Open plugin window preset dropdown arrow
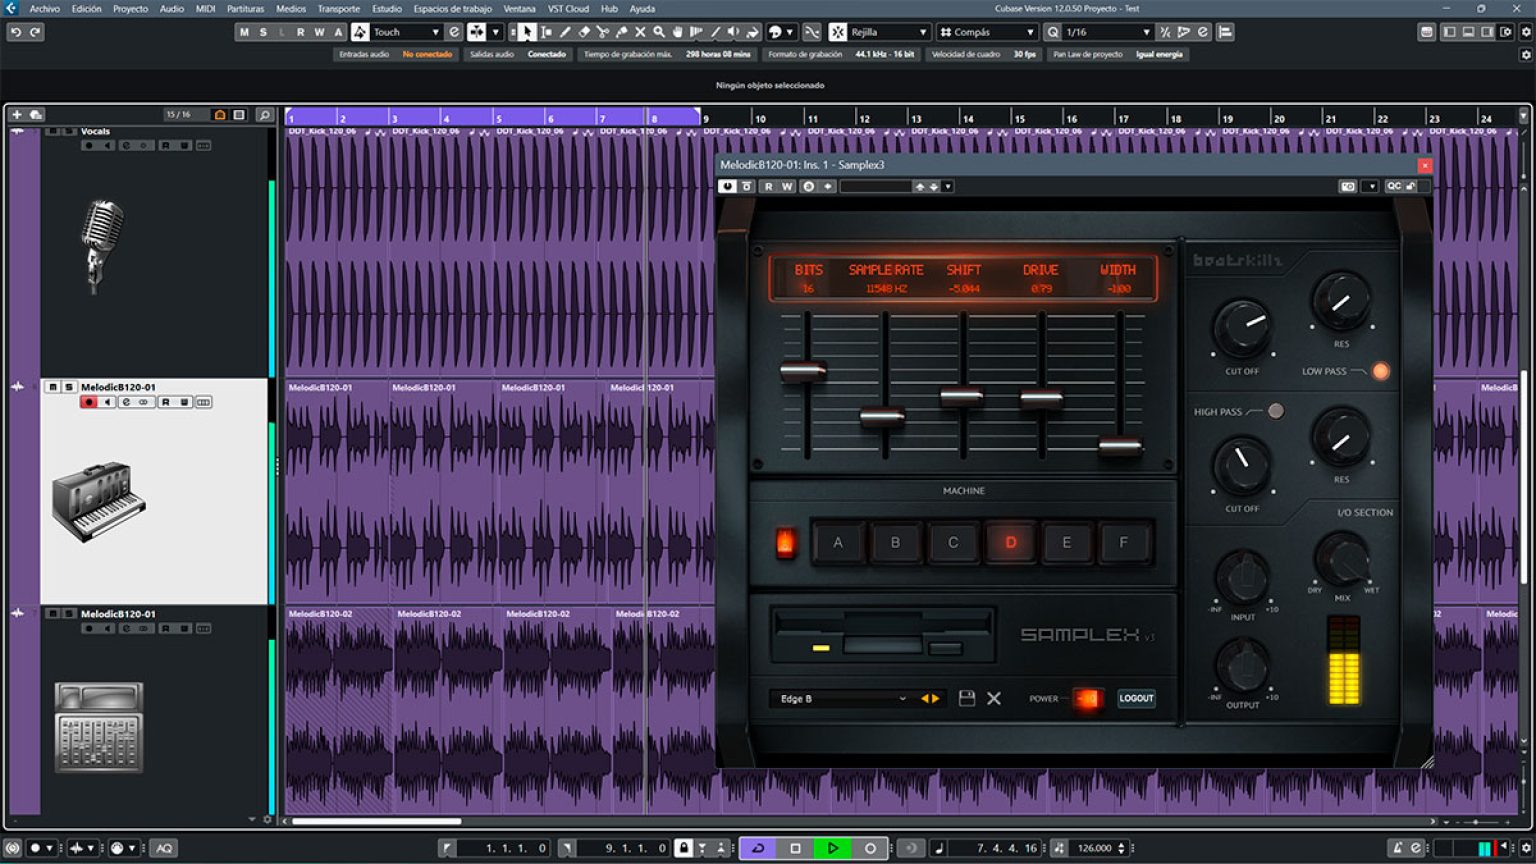The width and height of the screenshot is (1536, 864). [948, 186]
